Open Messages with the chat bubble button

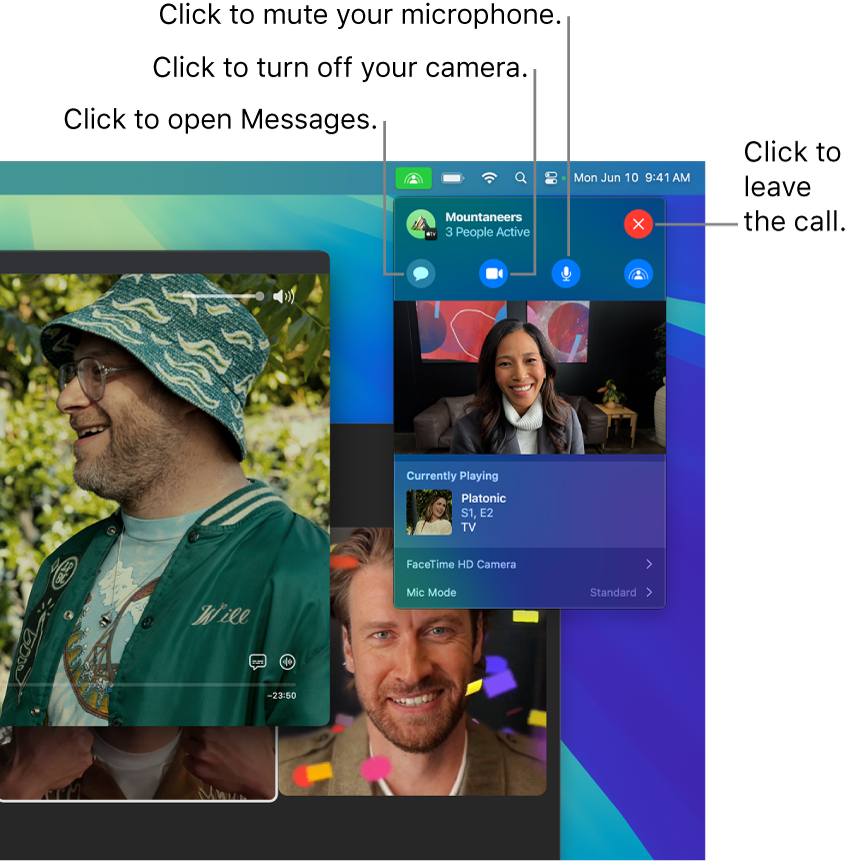[x=421, y=274]
